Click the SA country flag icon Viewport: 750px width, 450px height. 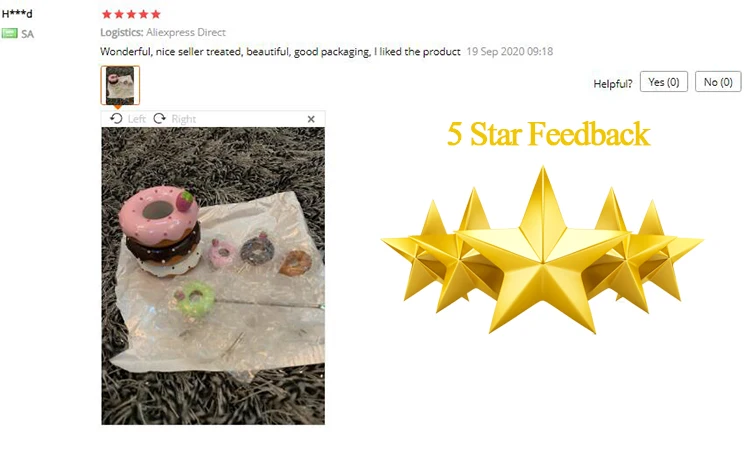(10, 33)
